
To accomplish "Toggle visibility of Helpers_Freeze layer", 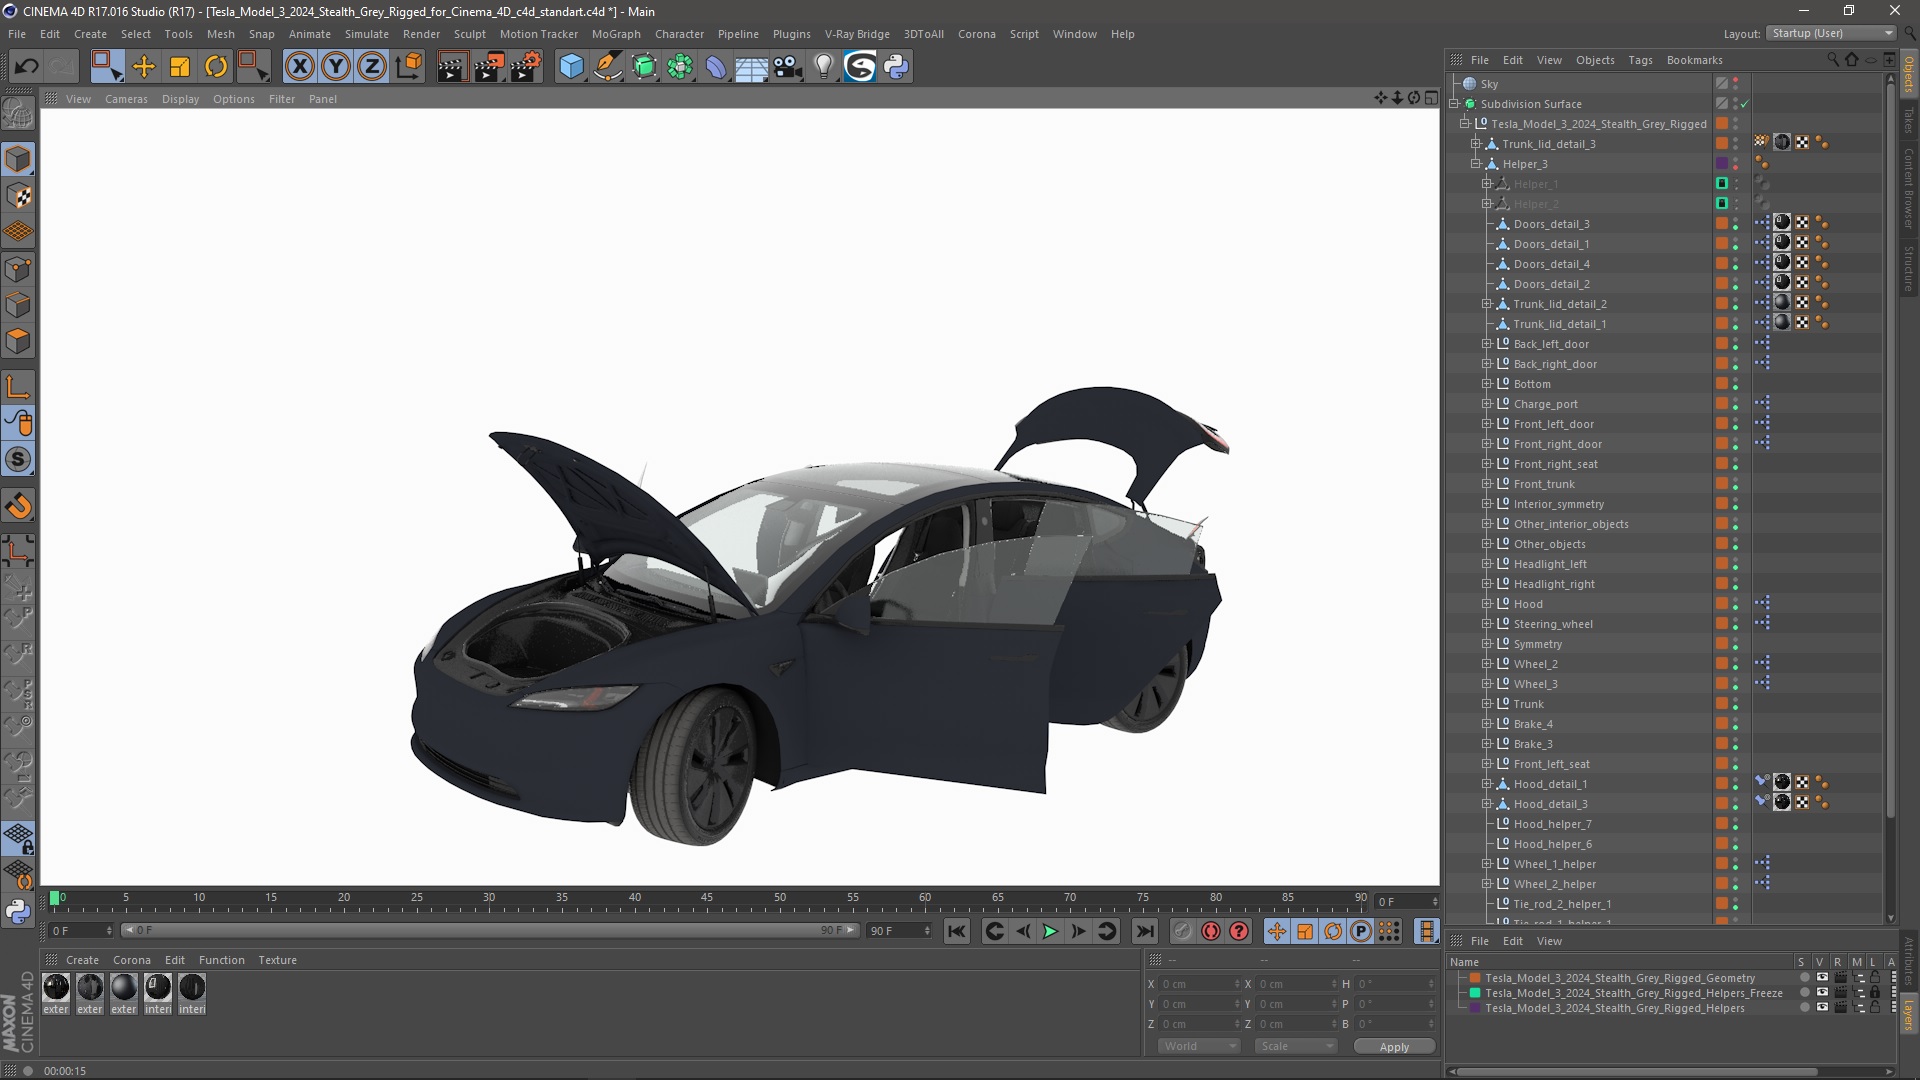I will point(1822,993).
